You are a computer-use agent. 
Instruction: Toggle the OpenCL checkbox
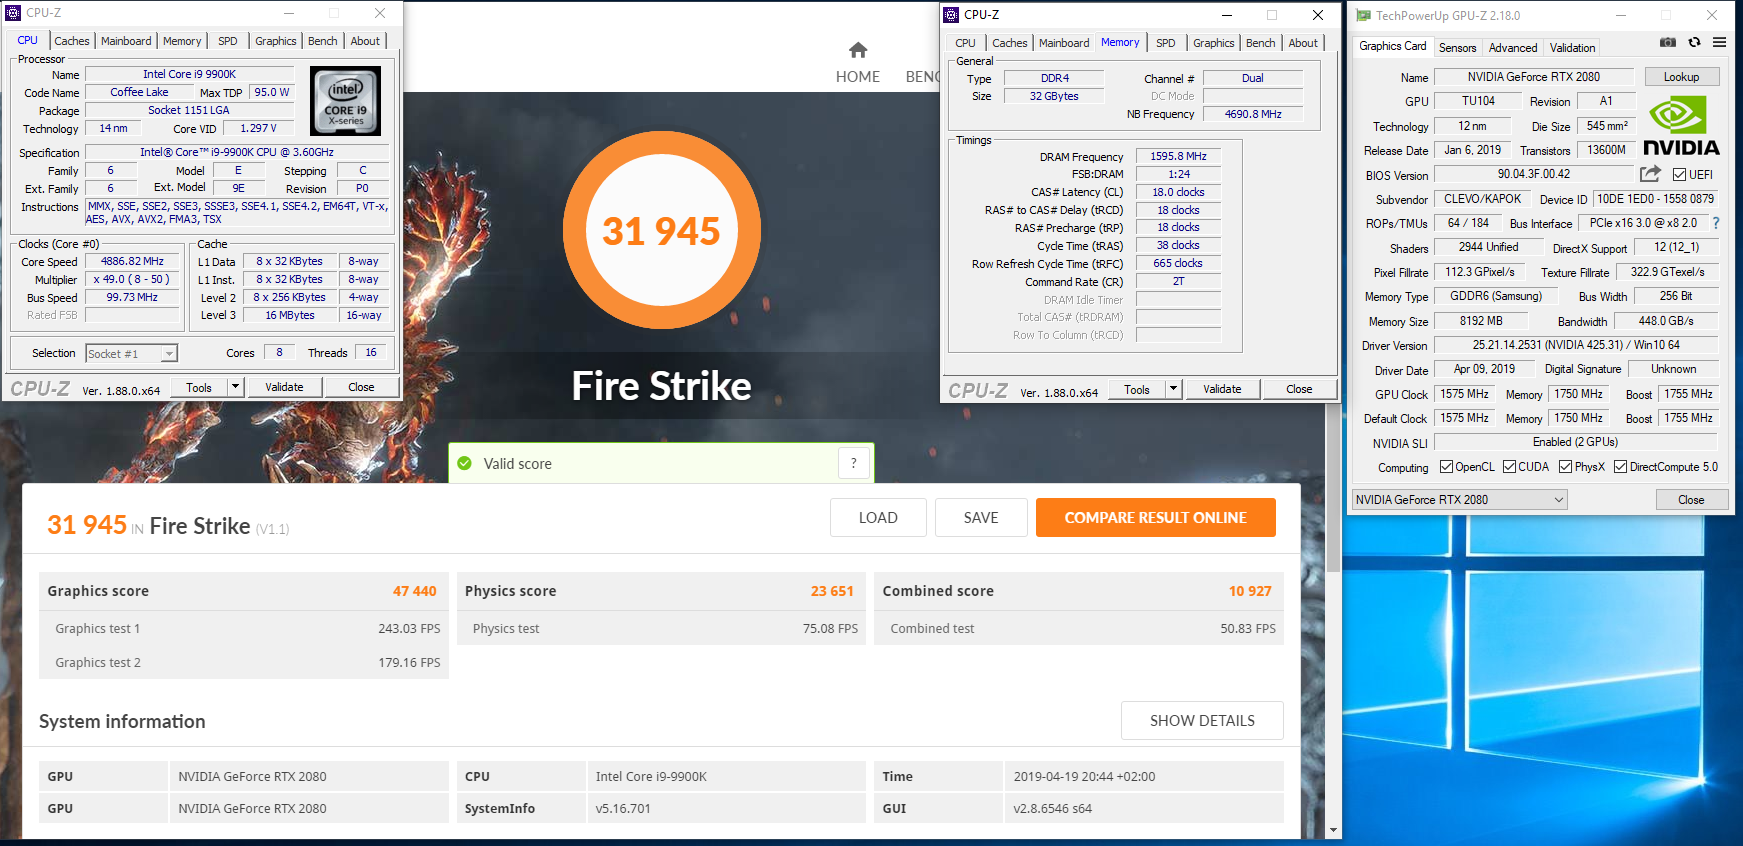(1446, 467)
